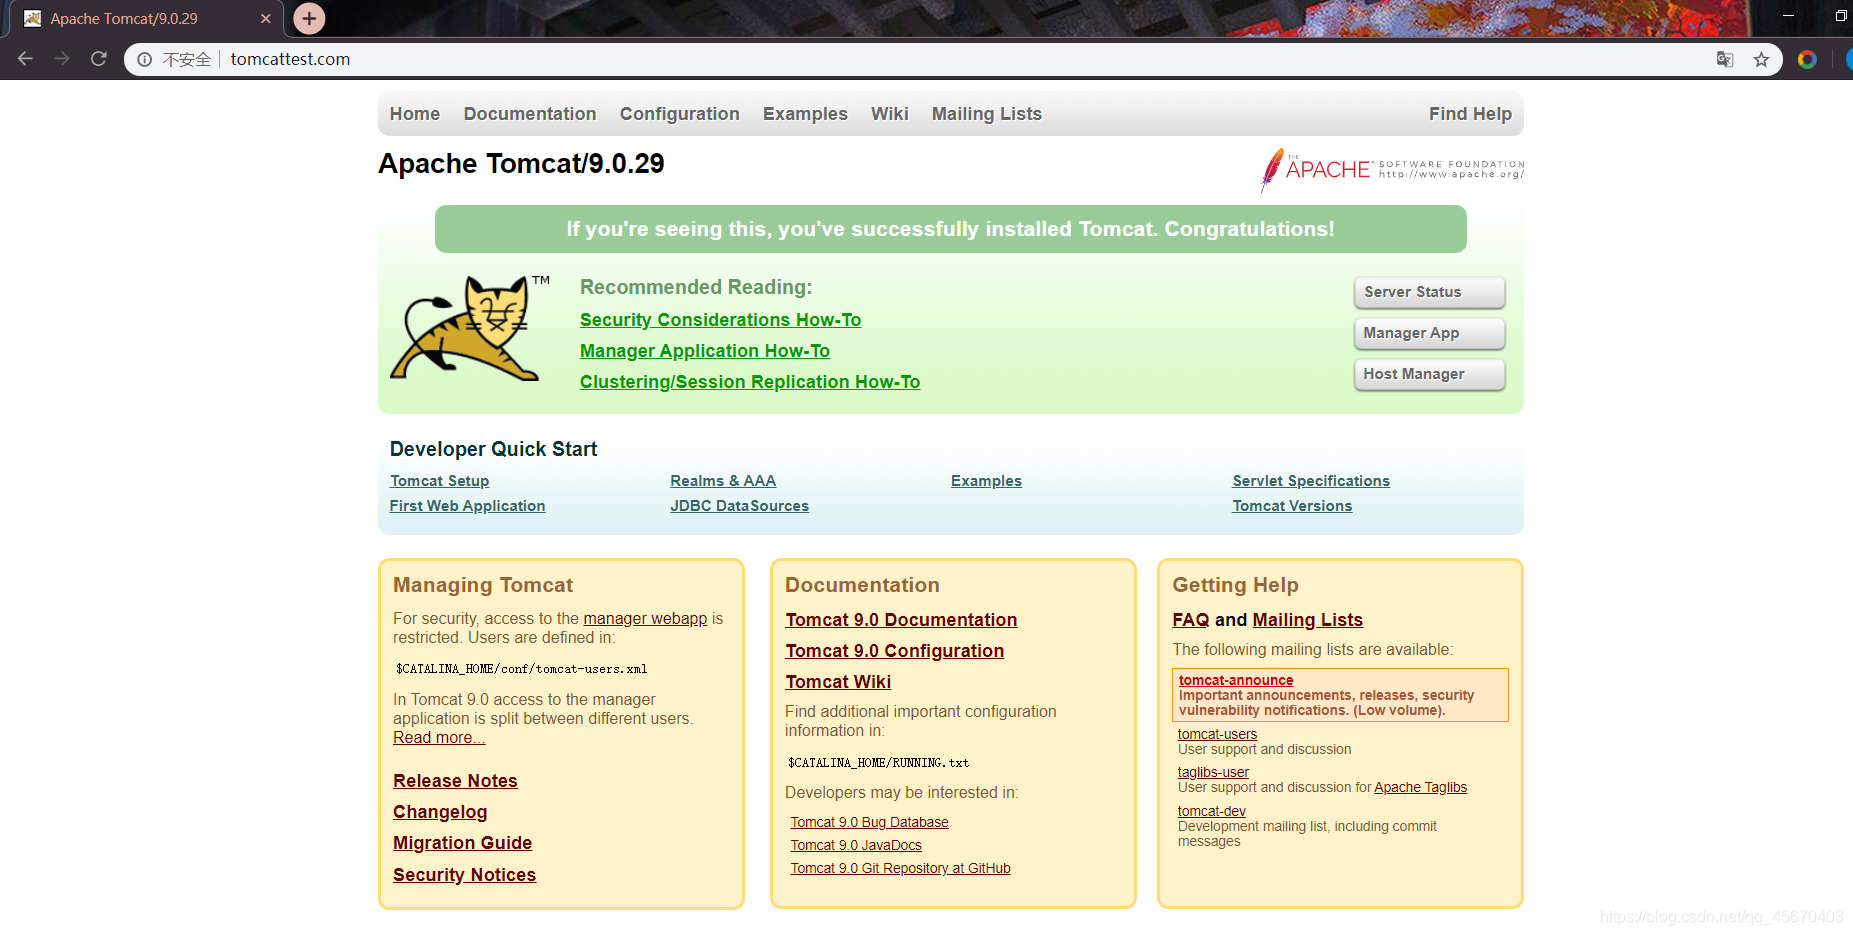
Task: Click the Apache Software Foundation feather logo
Action: click(1392, 169)
